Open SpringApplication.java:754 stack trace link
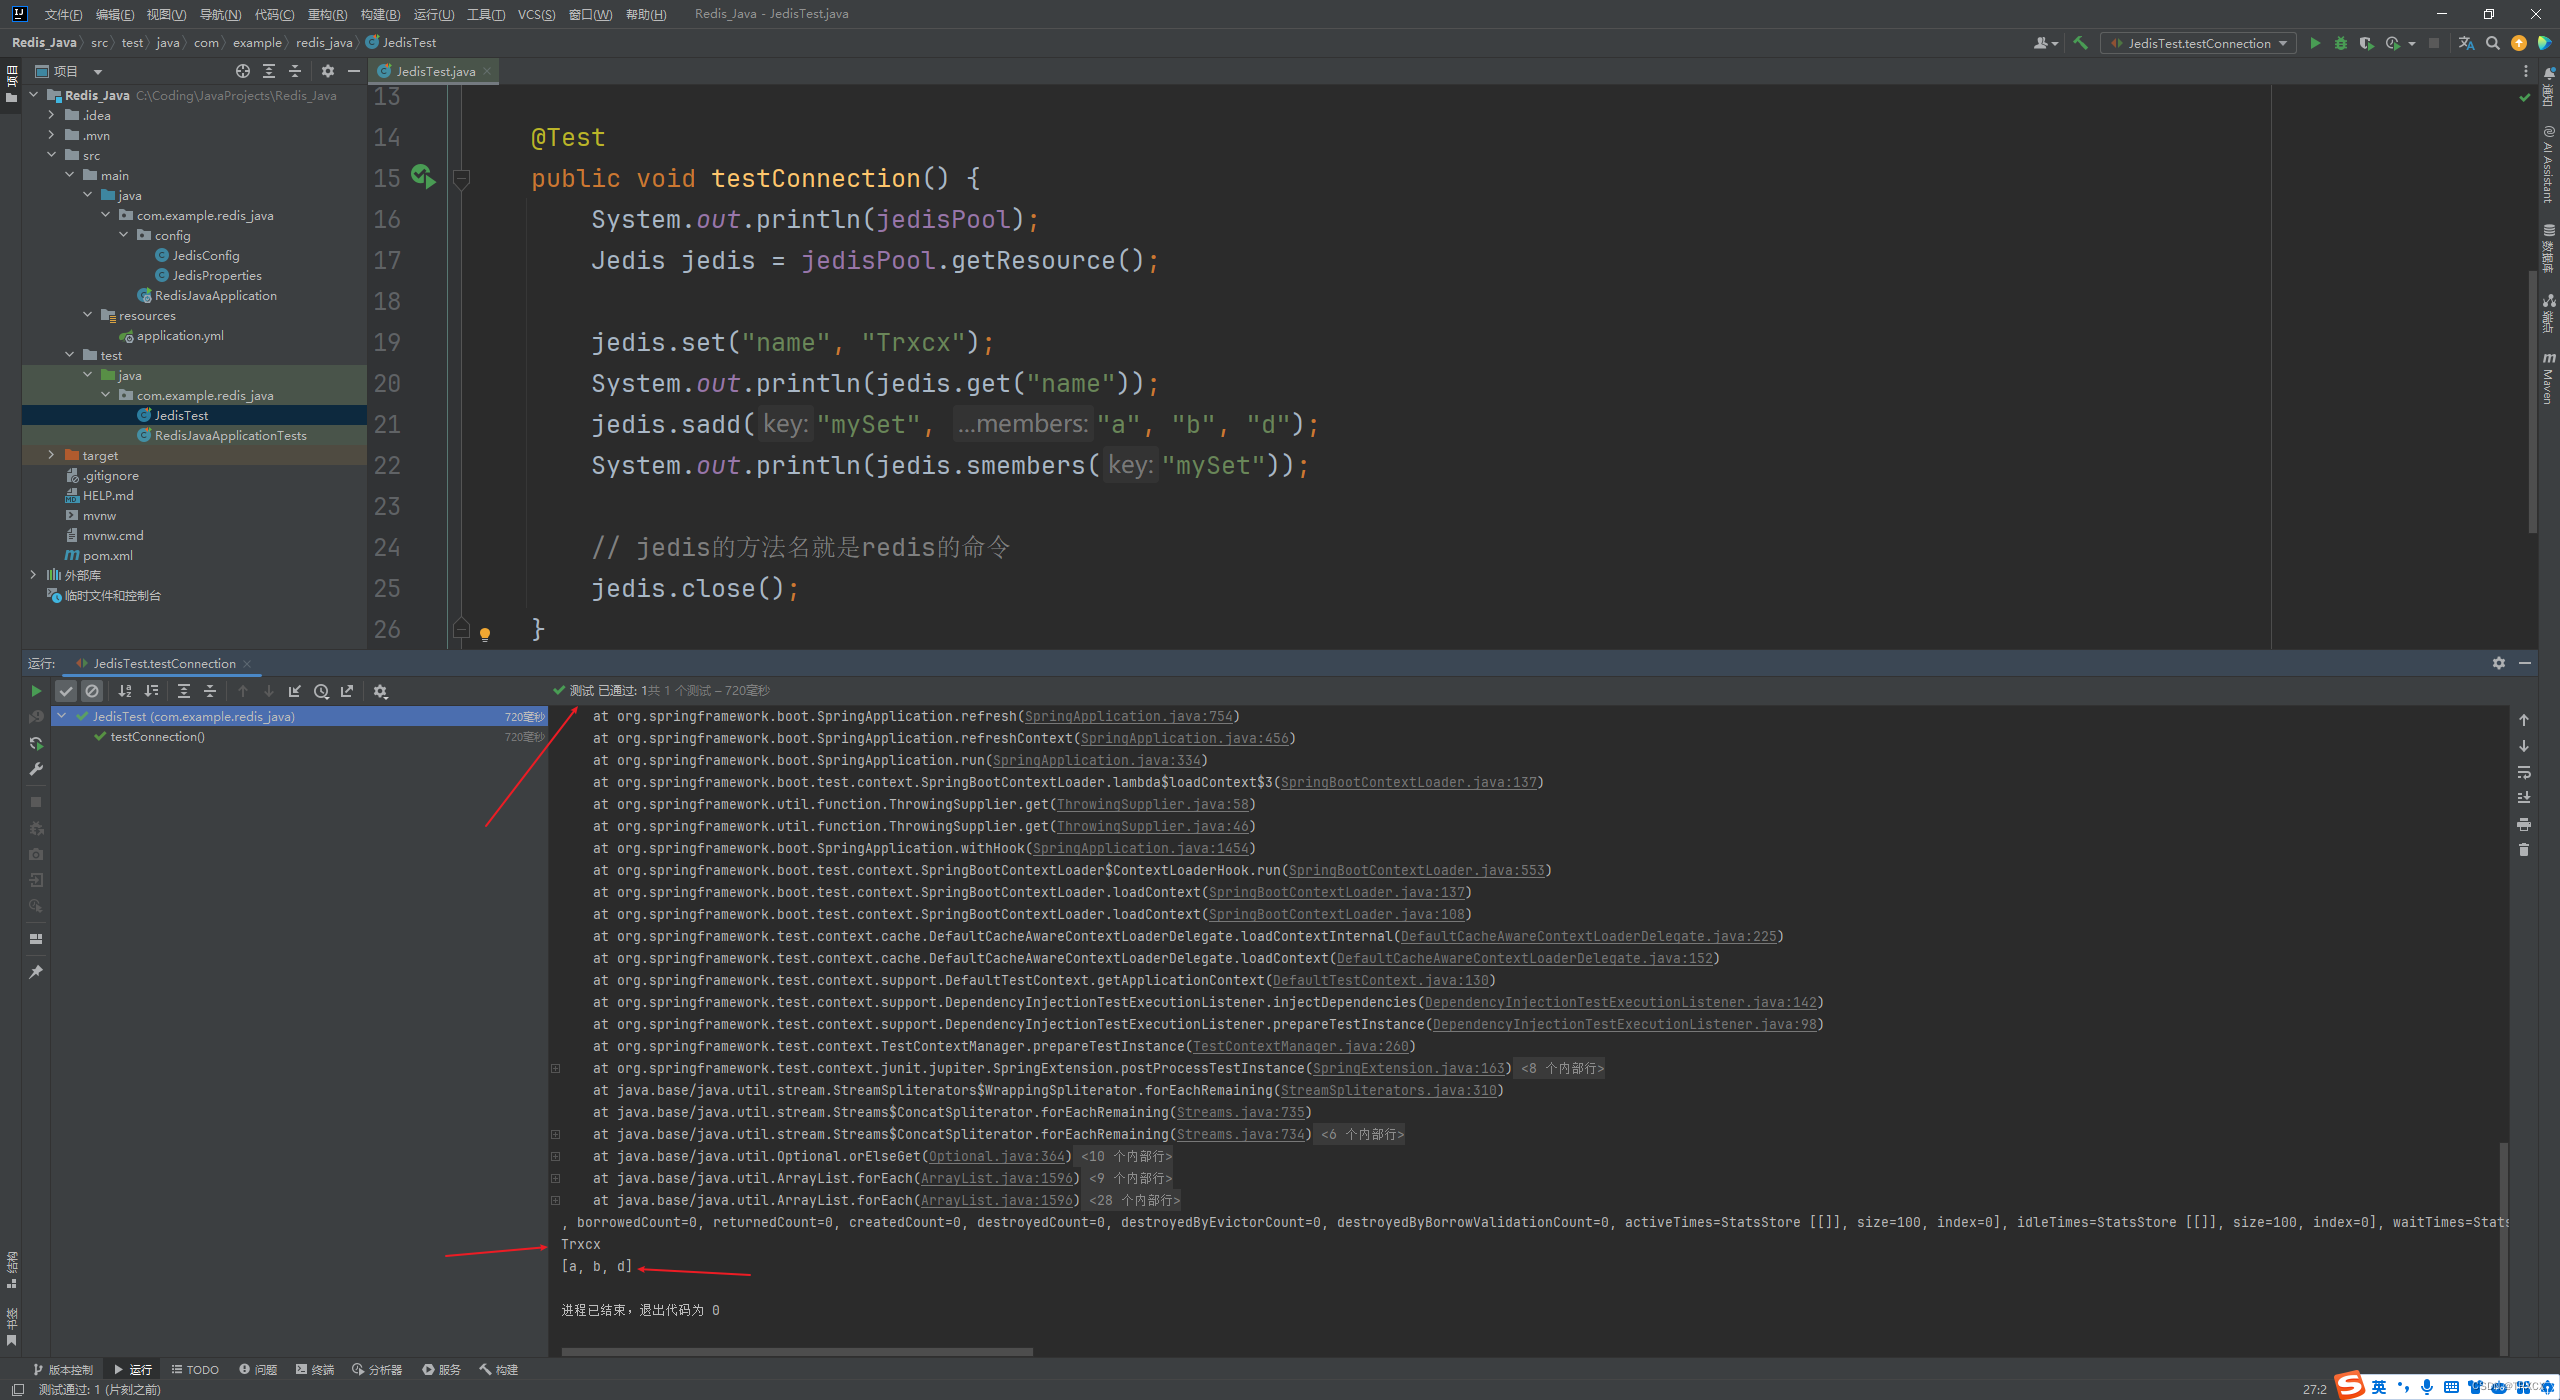 coord(1128,717)
